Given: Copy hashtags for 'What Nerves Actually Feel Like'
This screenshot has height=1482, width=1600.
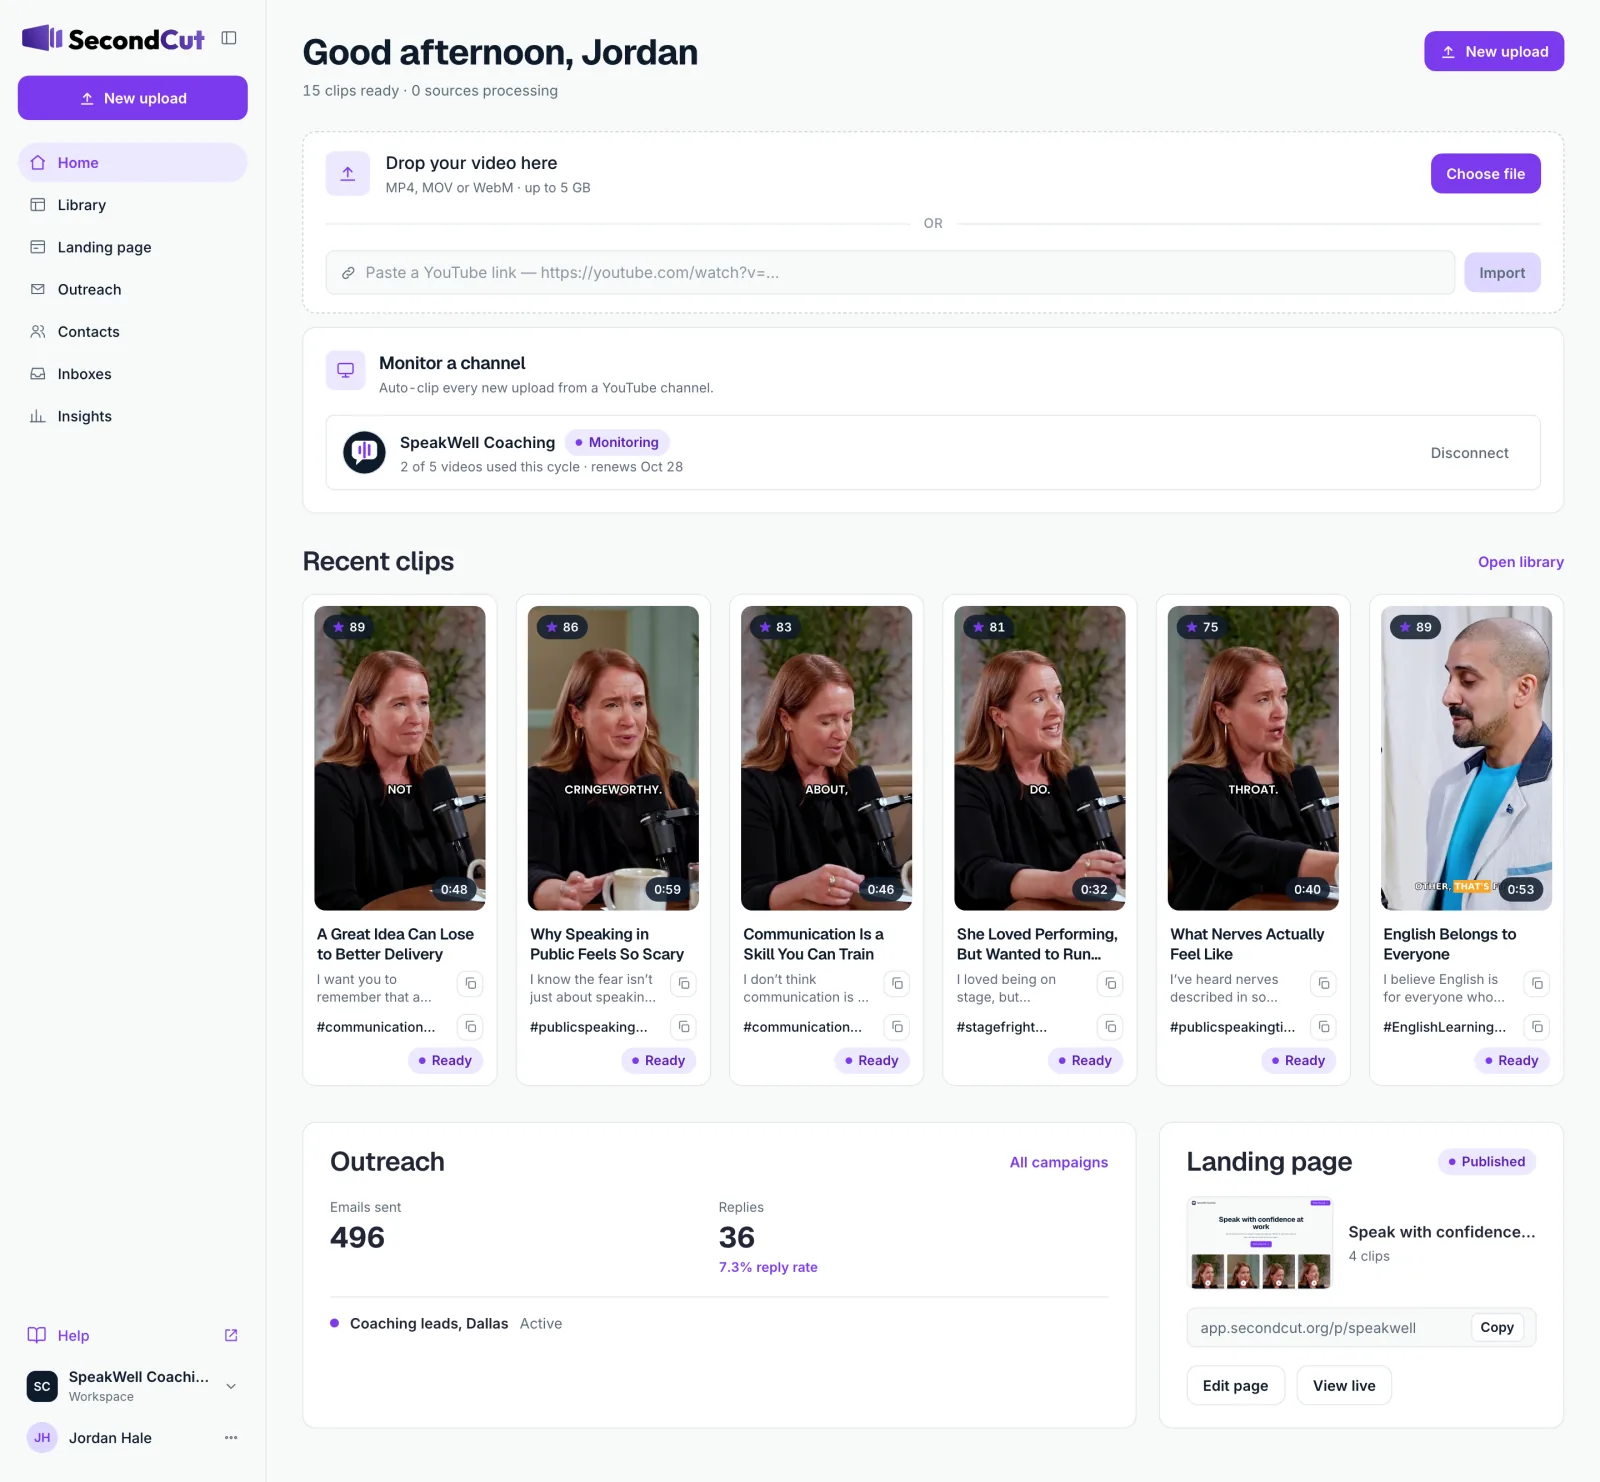Looking at the screenshot, I should tap(1324, 1027).
